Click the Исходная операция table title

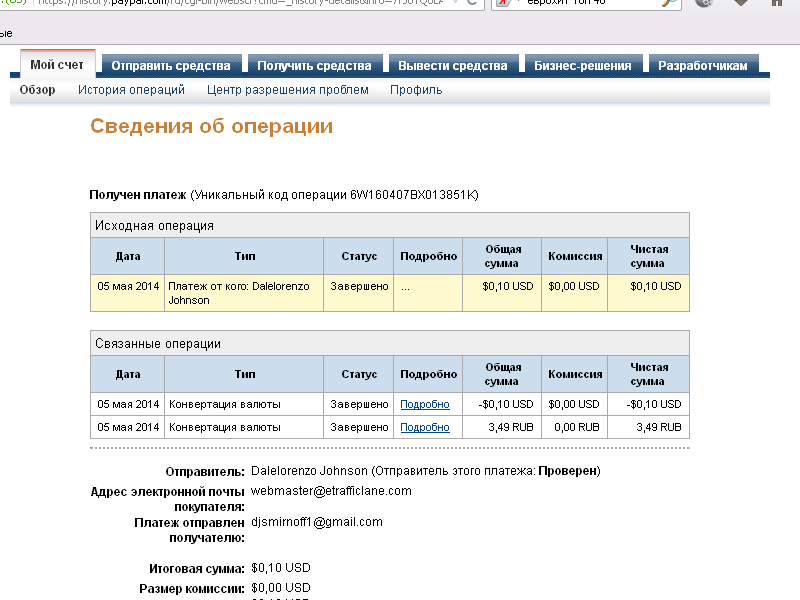point(154,226)
